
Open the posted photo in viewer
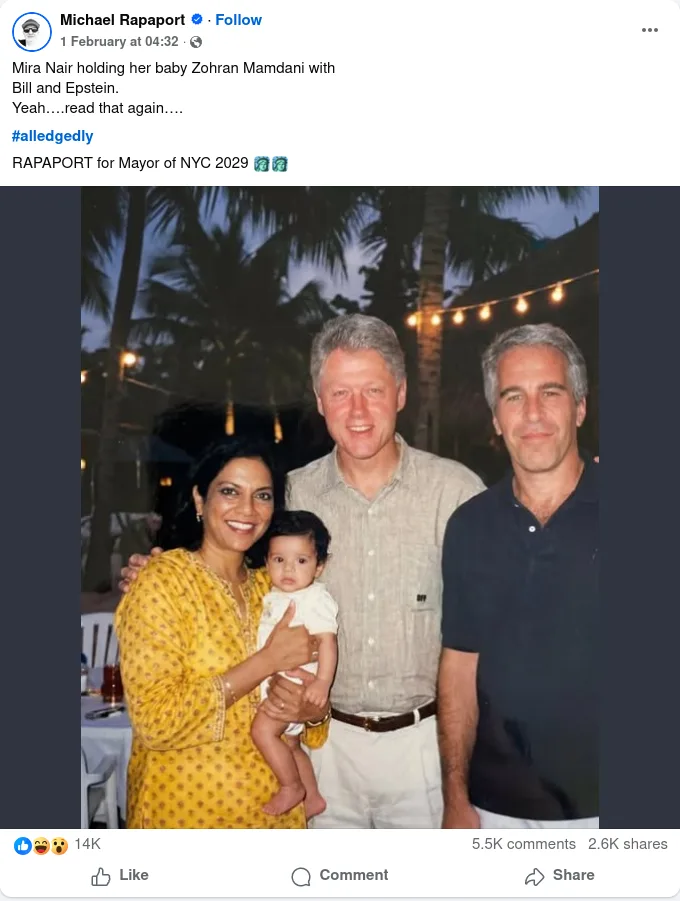[x=340, y=507]
